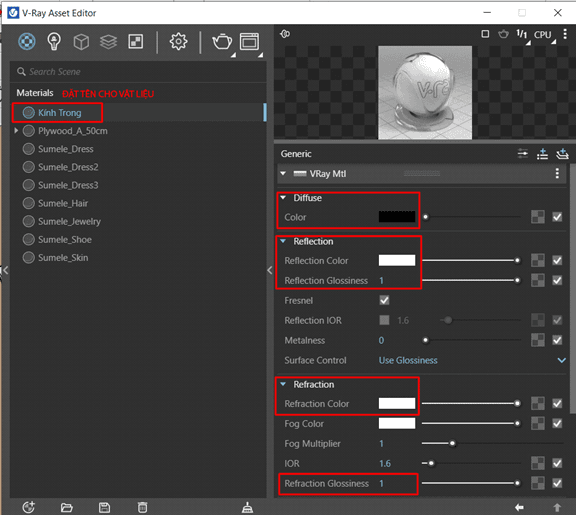The height and width of the screenshot is (516, 578).
Task: Click the preview render teapot icon
Action: [503, 34]
